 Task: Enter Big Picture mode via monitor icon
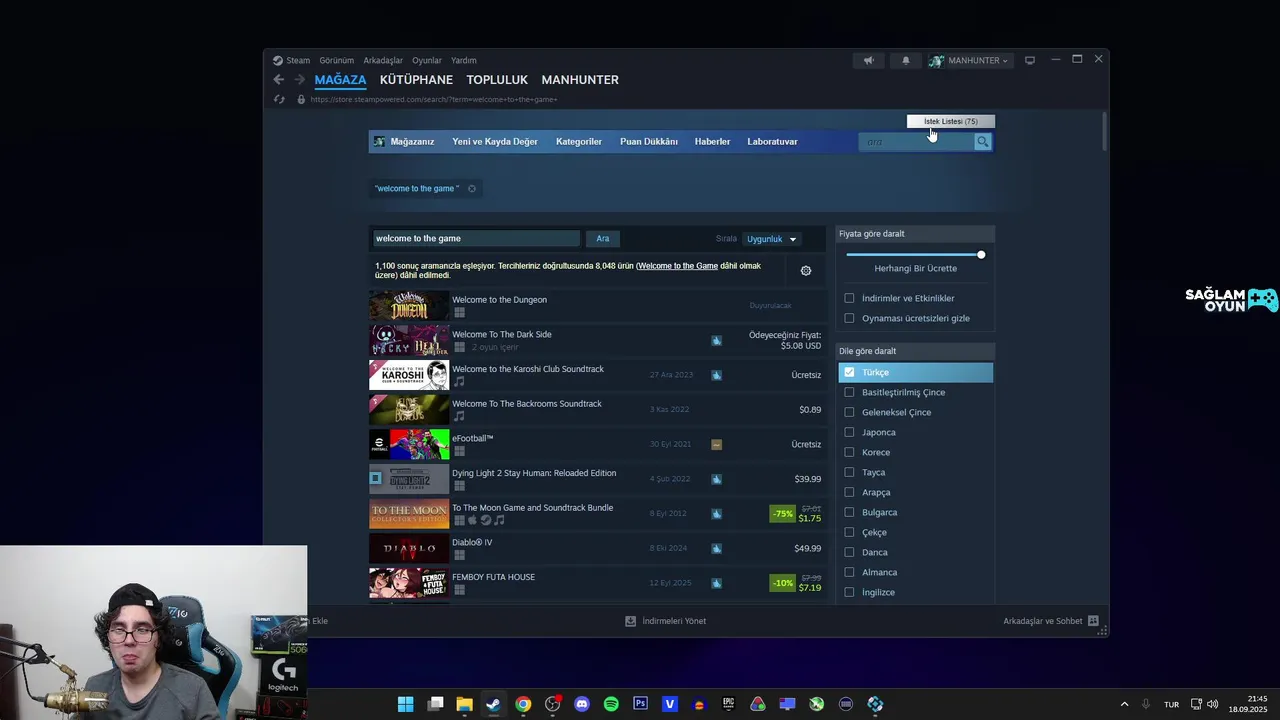[x=1030, y=60]
